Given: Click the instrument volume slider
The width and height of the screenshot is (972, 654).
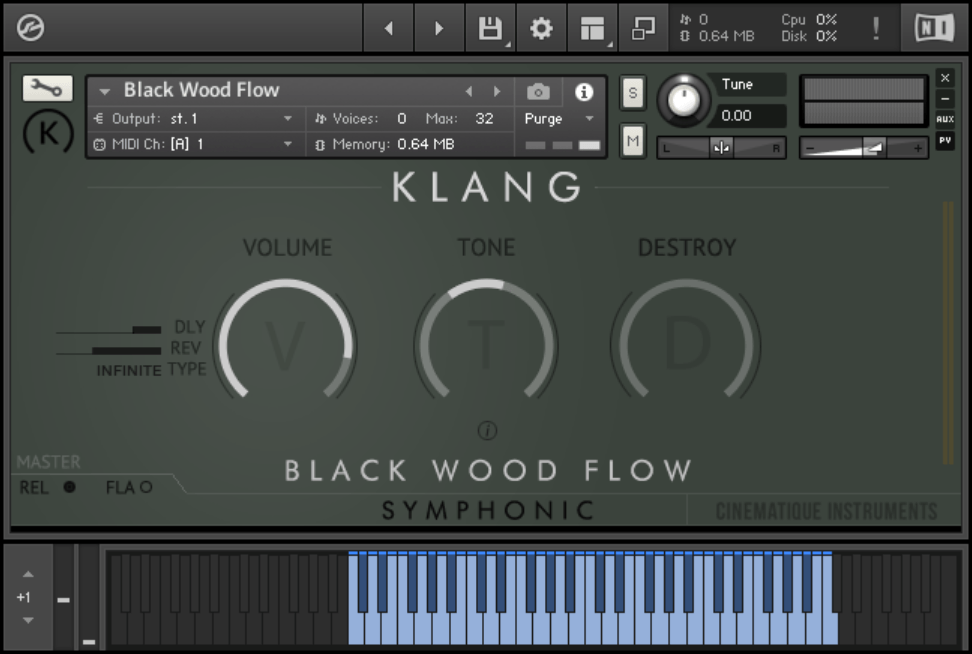Looking at the screenshot, I should point(864,148).
